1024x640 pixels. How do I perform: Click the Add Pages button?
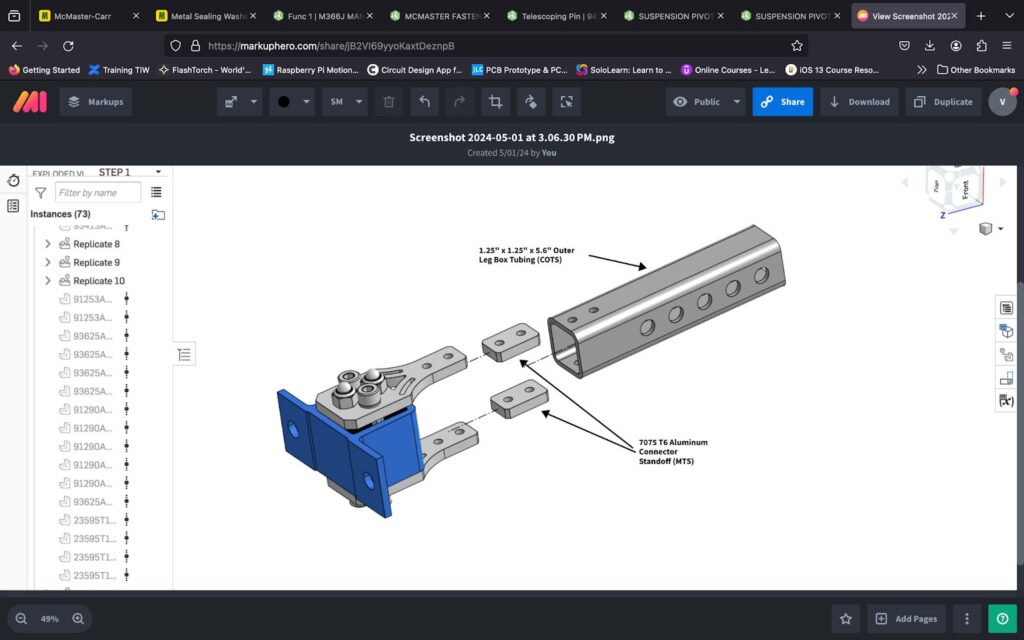click(x=906, y=618)
